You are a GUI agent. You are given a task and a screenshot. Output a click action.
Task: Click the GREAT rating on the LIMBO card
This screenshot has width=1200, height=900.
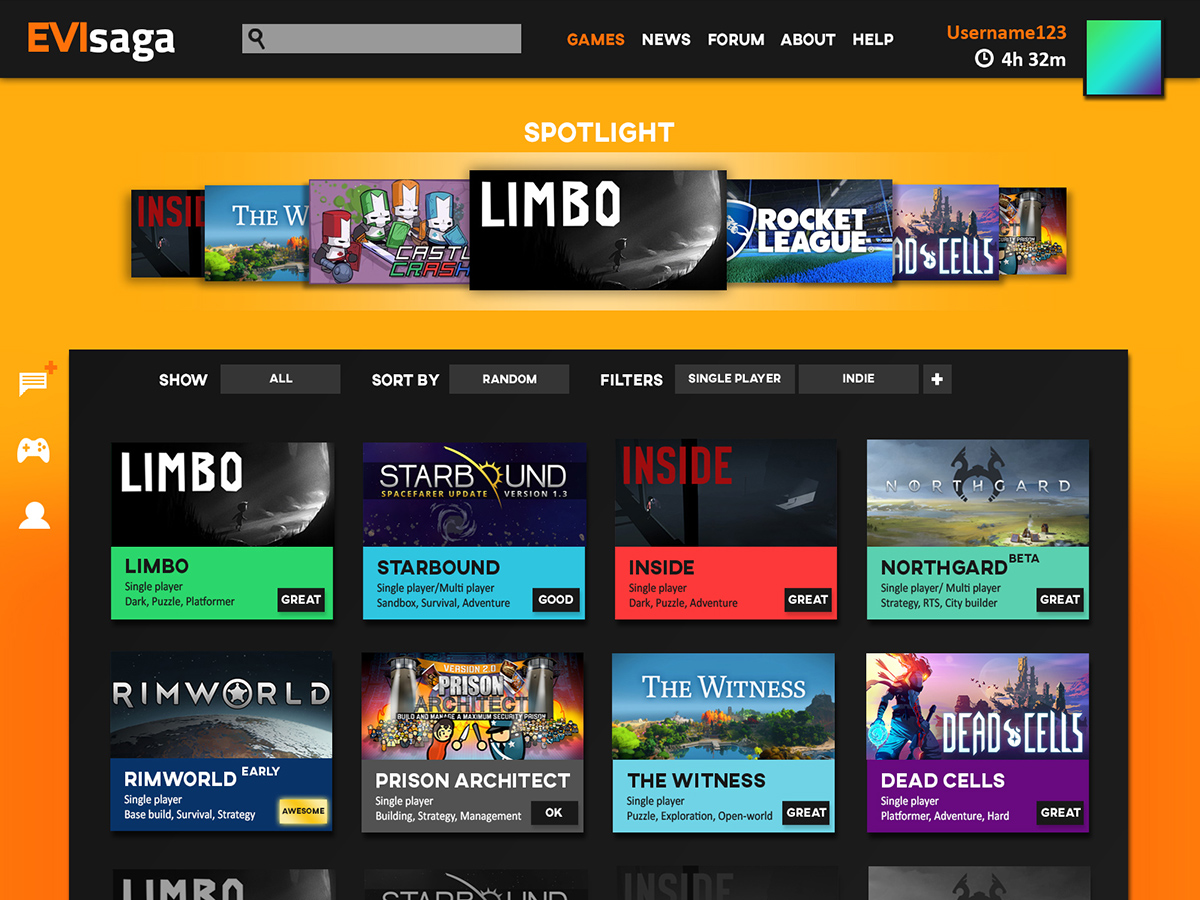point(301,600)
